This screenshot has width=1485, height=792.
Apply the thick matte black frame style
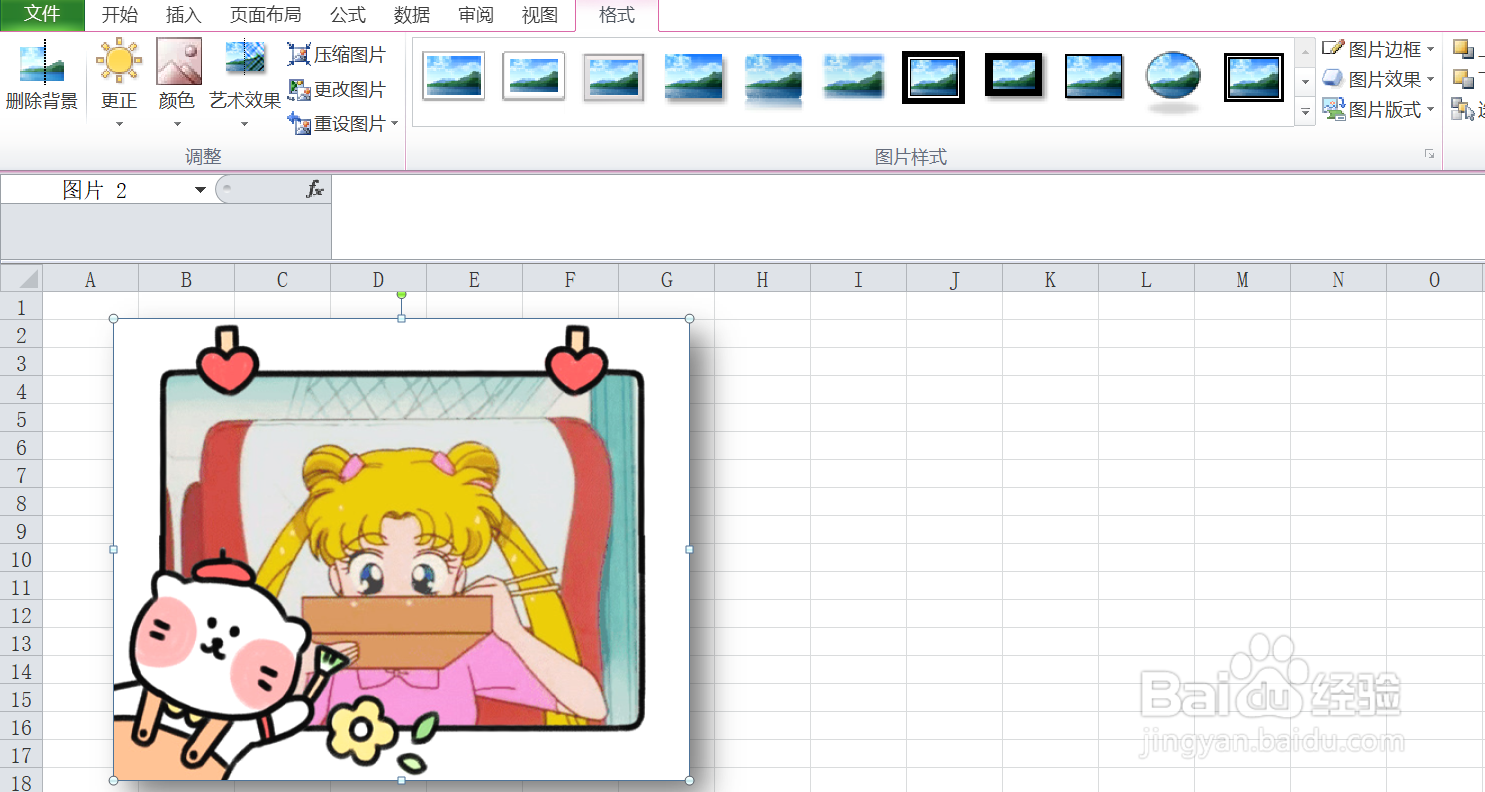point(1013,76)
